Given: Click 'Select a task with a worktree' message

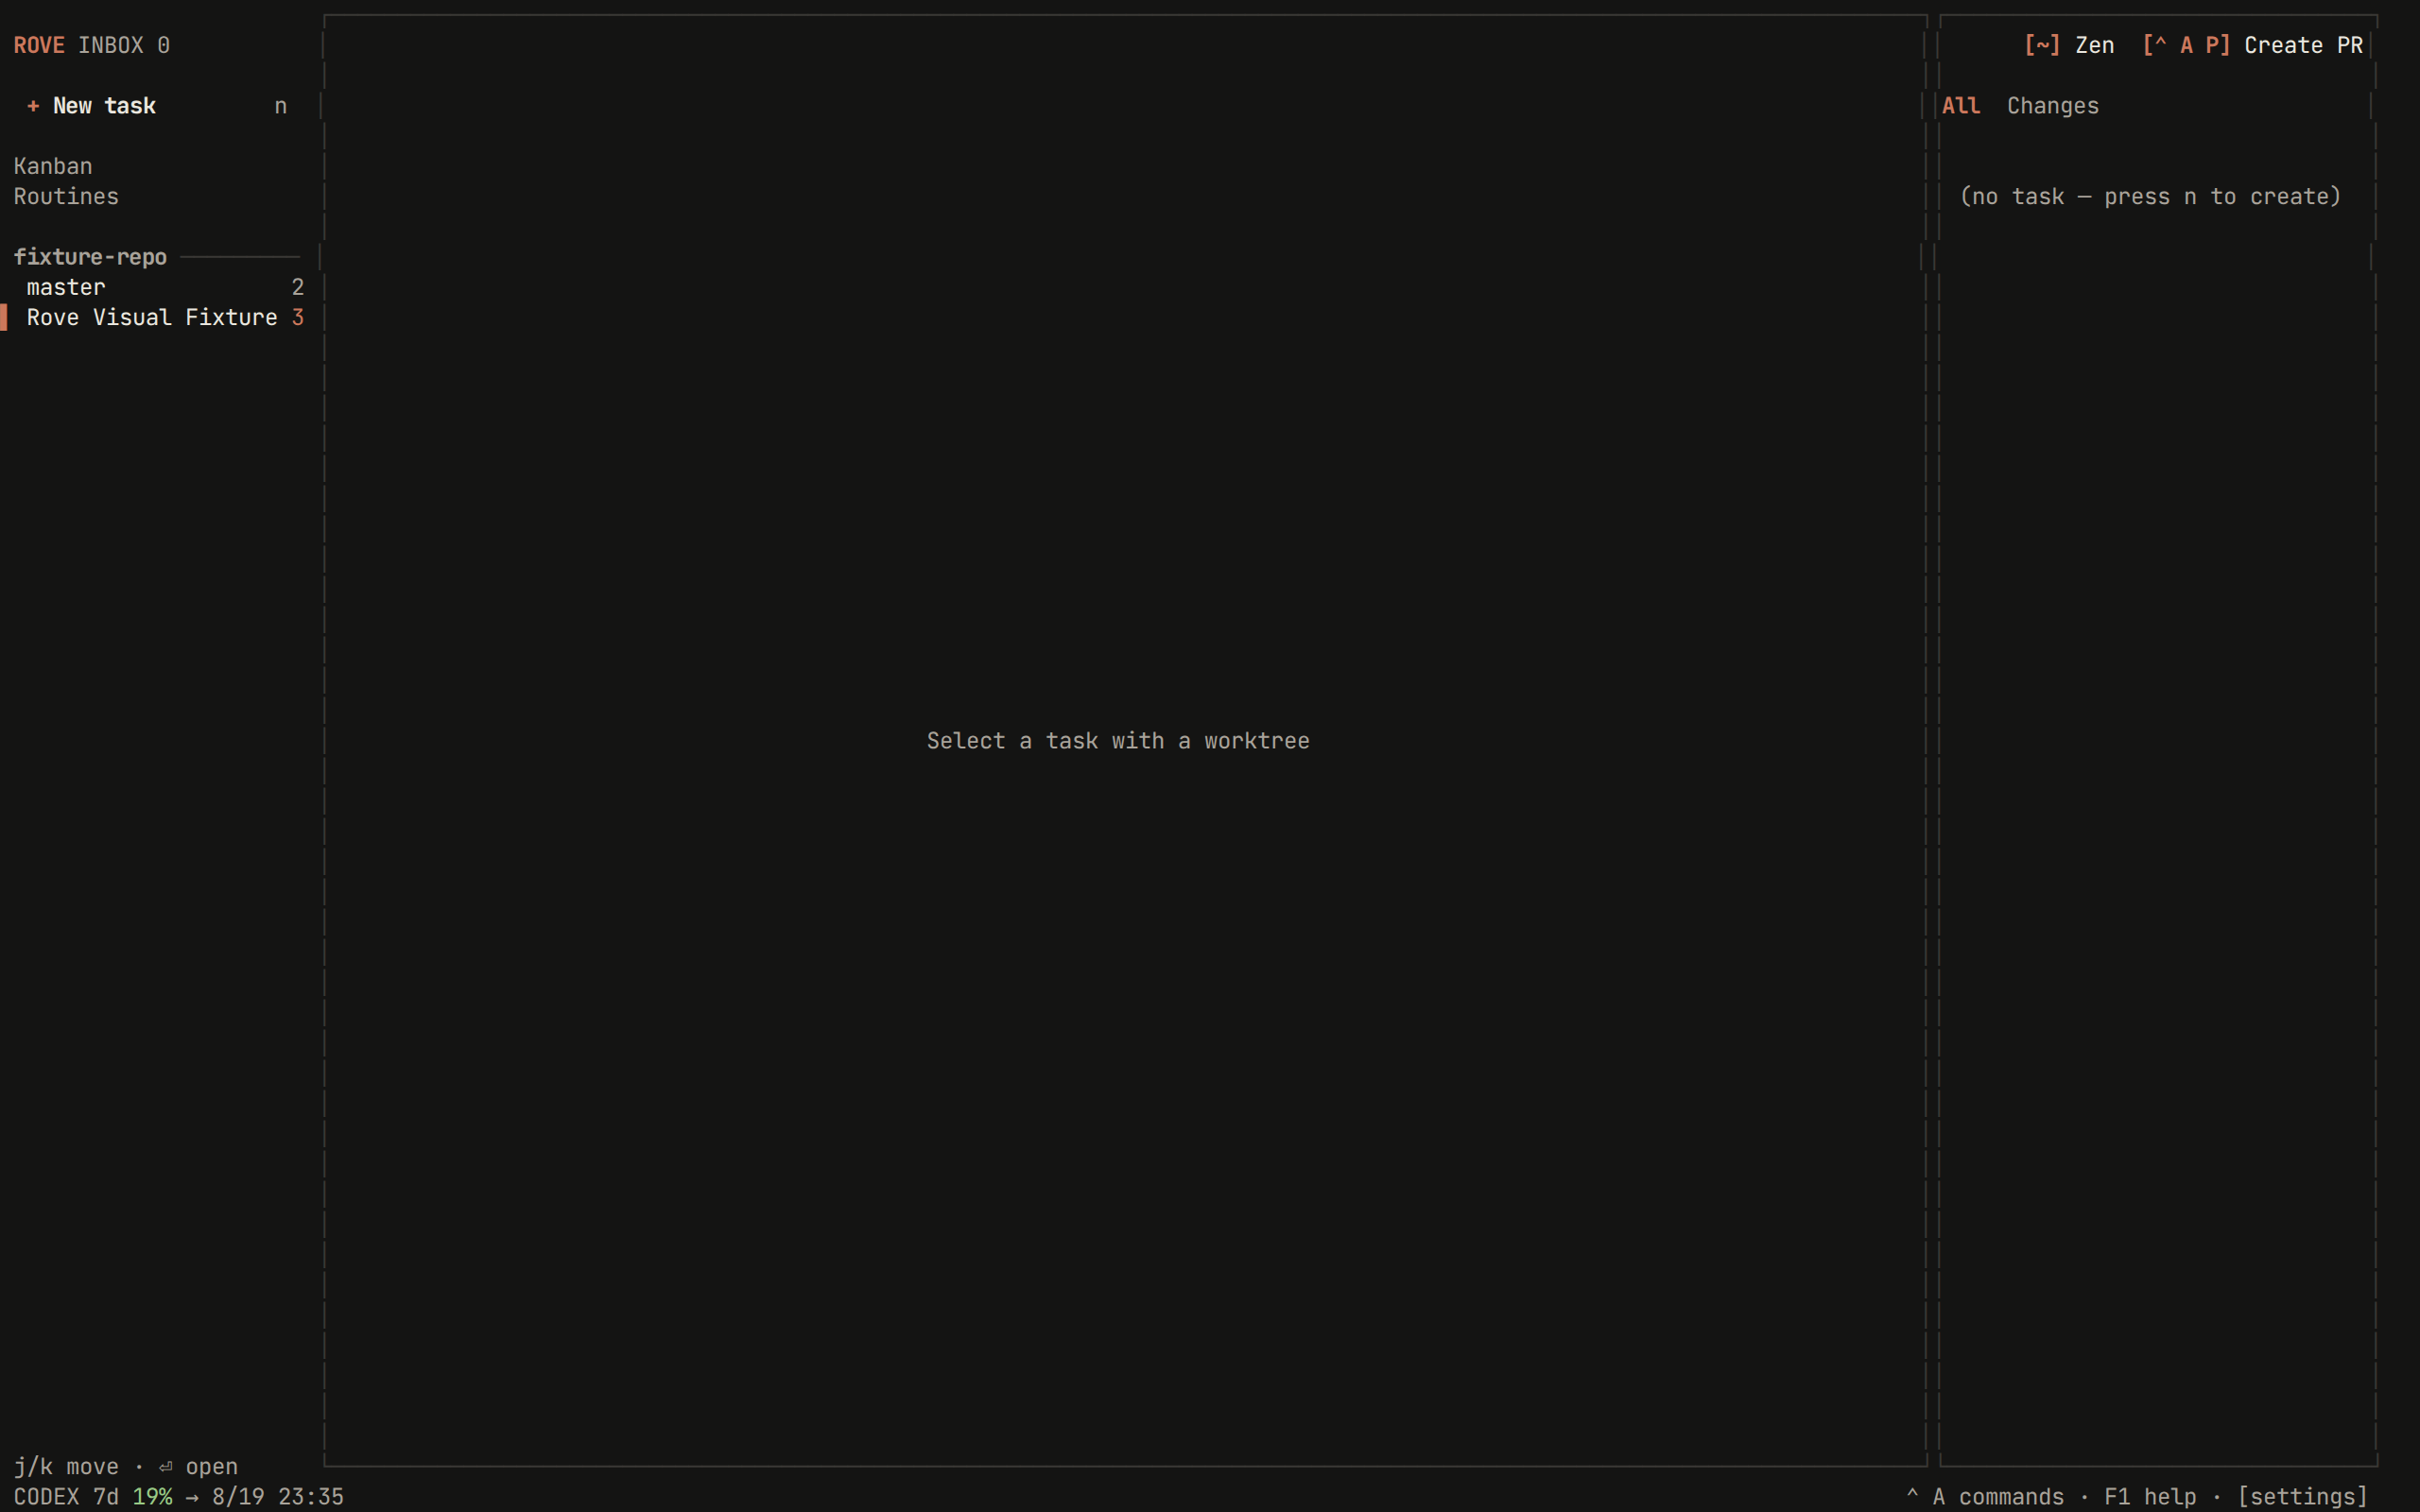Looking at the screenshot, I should coord(1118,741).
